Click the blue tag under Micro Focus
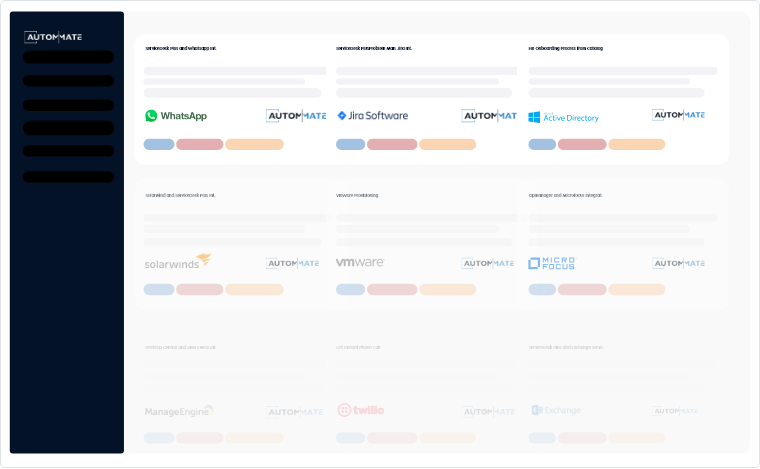The image size is (760, 469). click(x=542, y=290)
